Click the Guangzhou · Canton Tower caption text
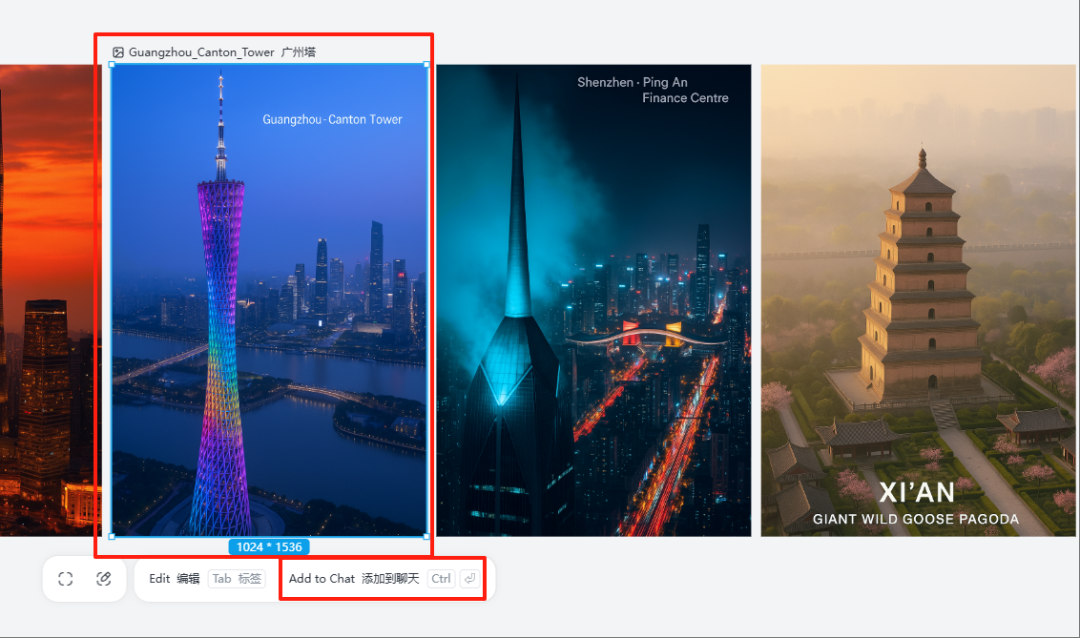Screen dimensions: 1080x638 pos(332,119)
